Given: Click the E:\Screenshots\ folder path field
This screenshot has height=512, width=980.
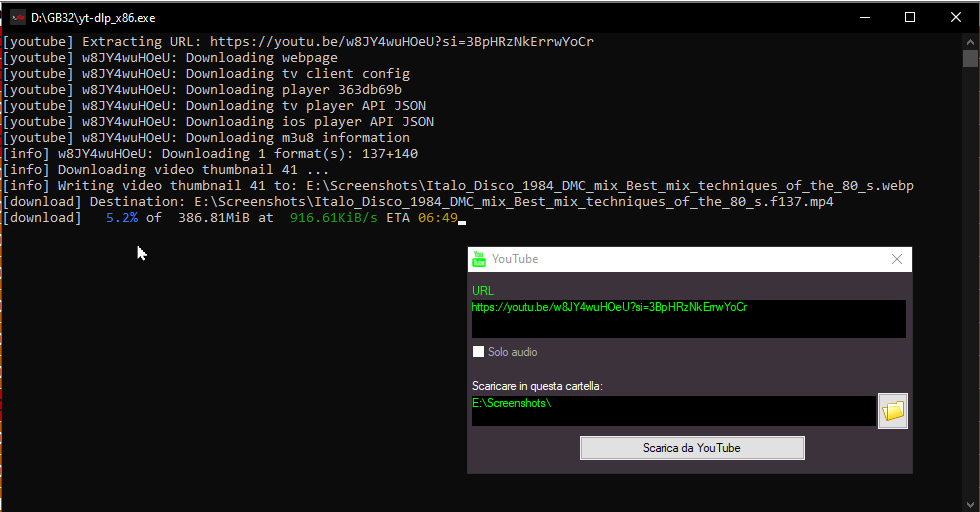Looking at the screenshot, I should tap(674, 411).
